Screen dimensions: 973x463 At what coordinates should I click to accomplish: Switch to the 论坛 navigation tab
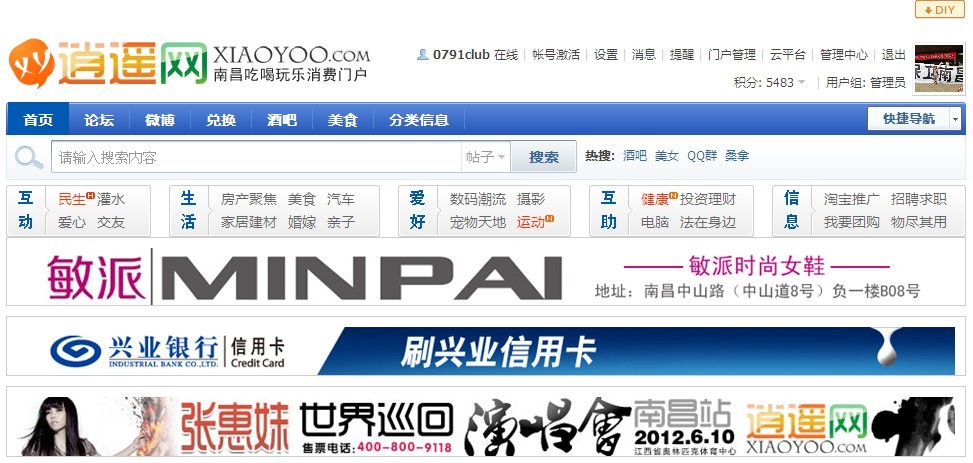coord(99,120)
